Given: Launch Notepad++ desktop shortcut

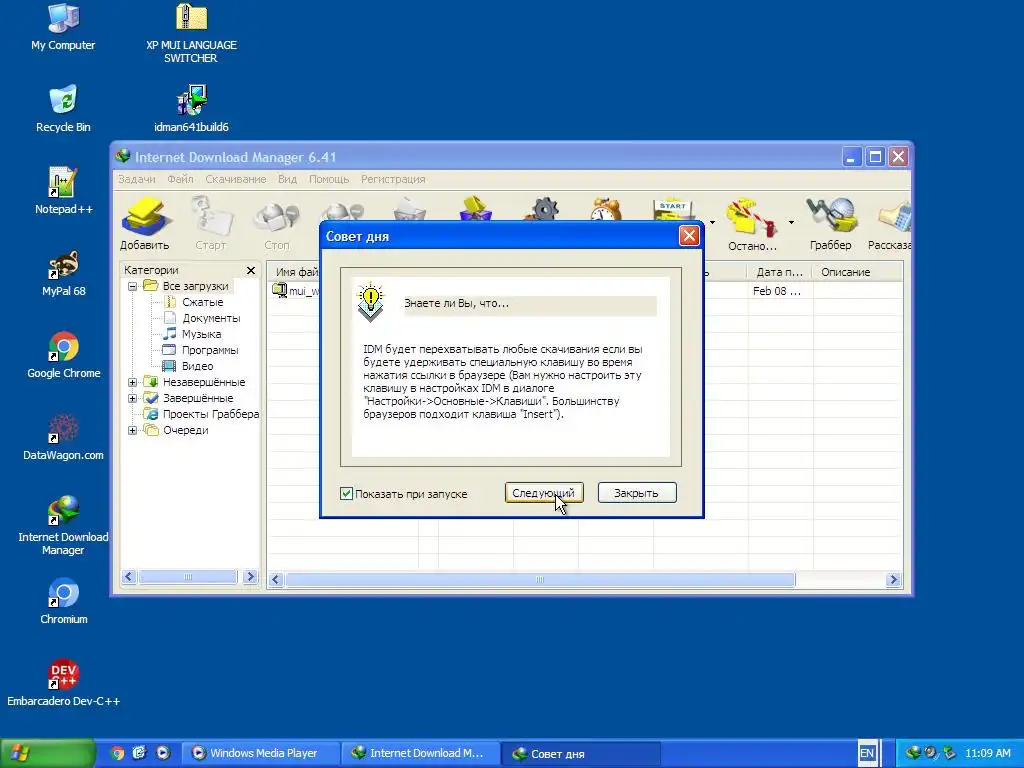Looking at the screenshot, I should [x=63, y=191].
